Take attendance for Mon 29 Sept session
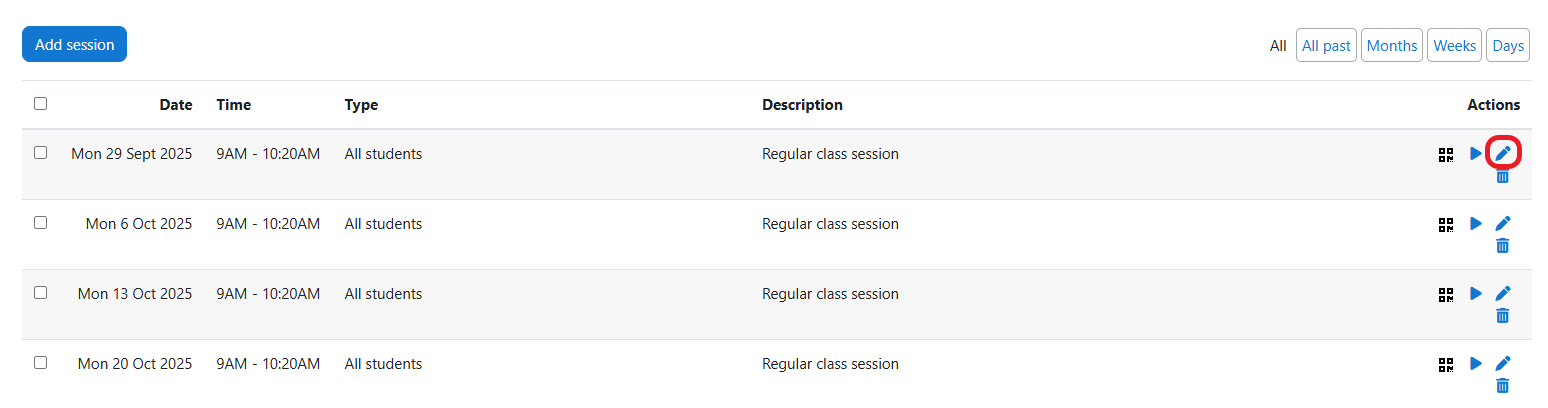 1475,154
